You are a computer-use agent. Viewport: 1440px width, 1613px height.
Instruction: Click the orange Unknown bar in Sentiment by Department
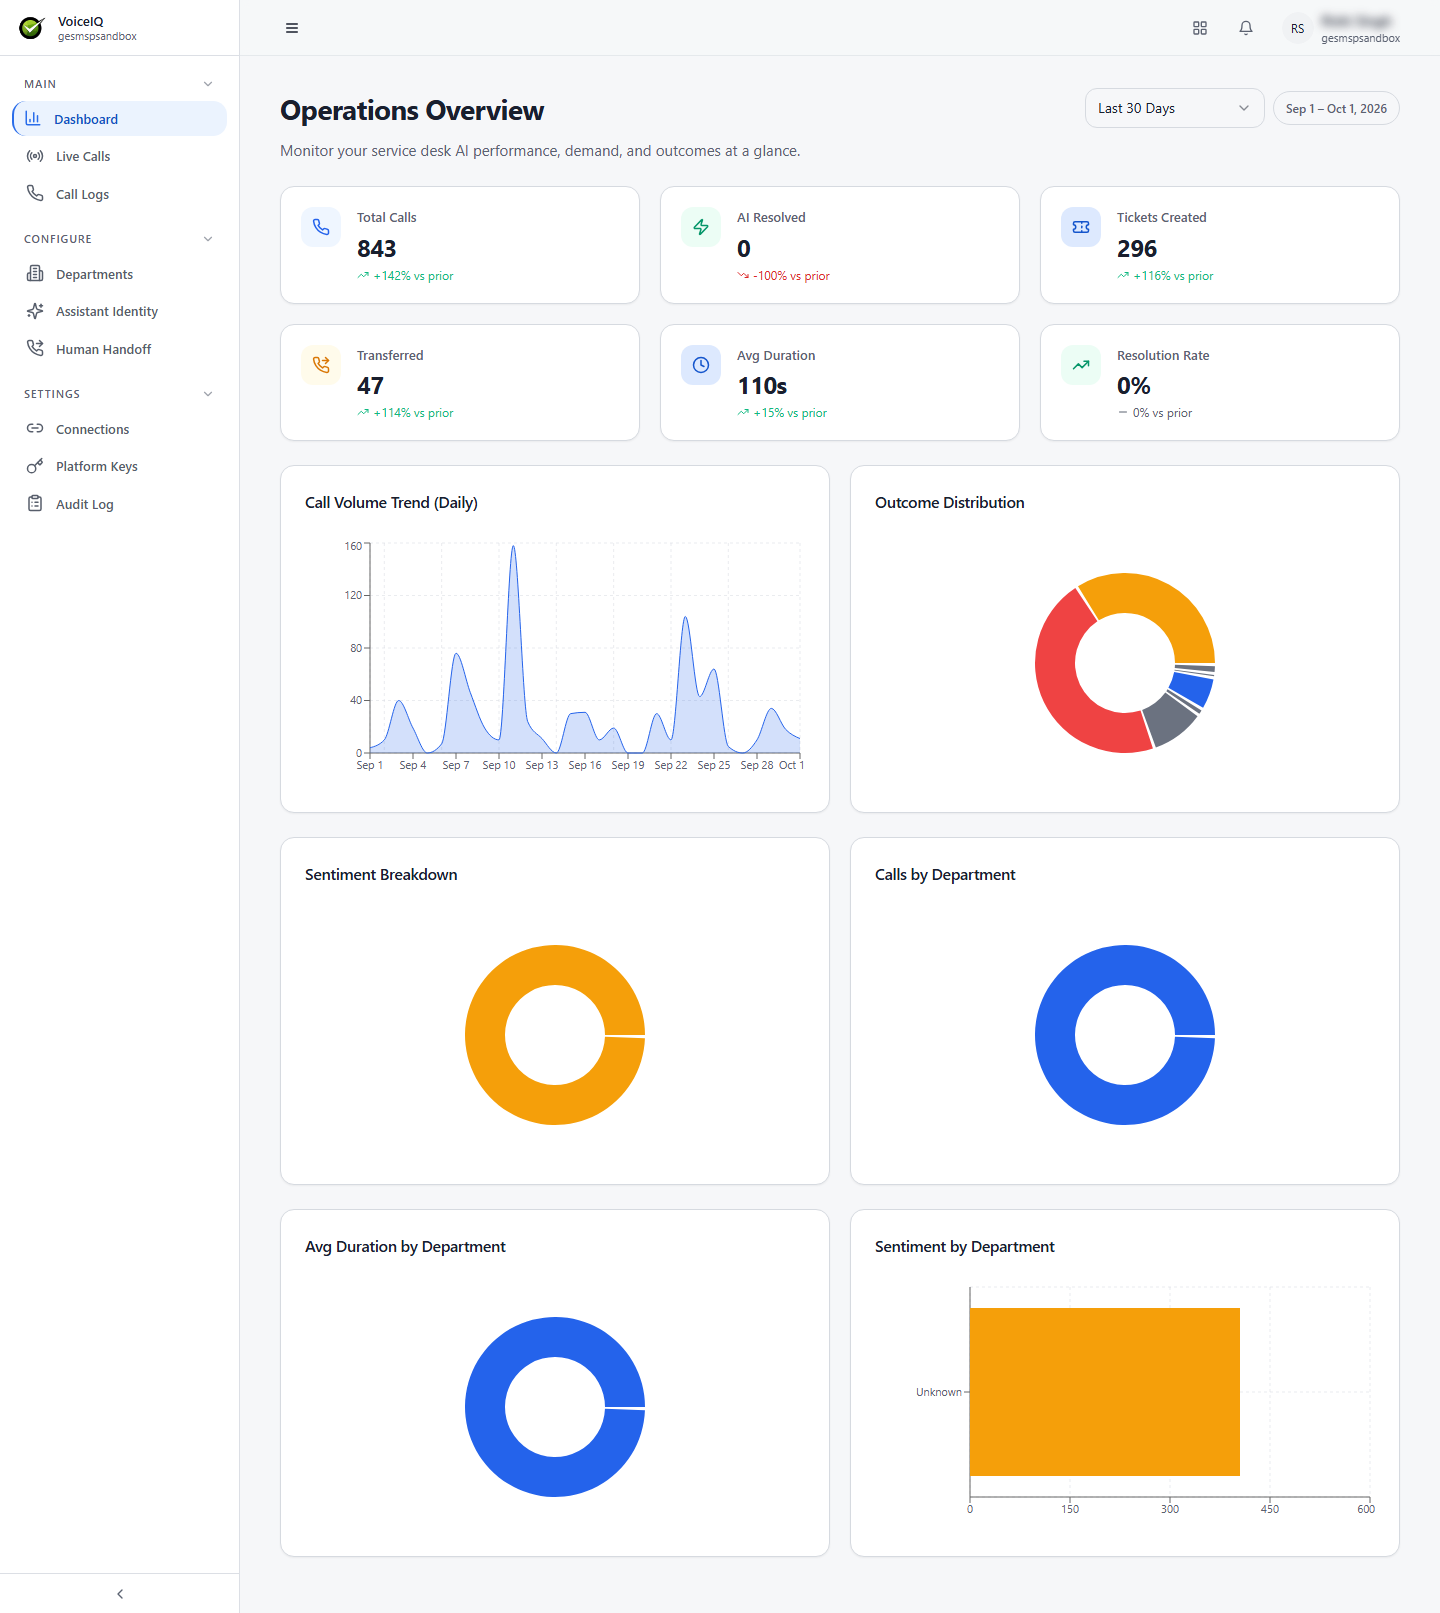pos(1105,1392)
